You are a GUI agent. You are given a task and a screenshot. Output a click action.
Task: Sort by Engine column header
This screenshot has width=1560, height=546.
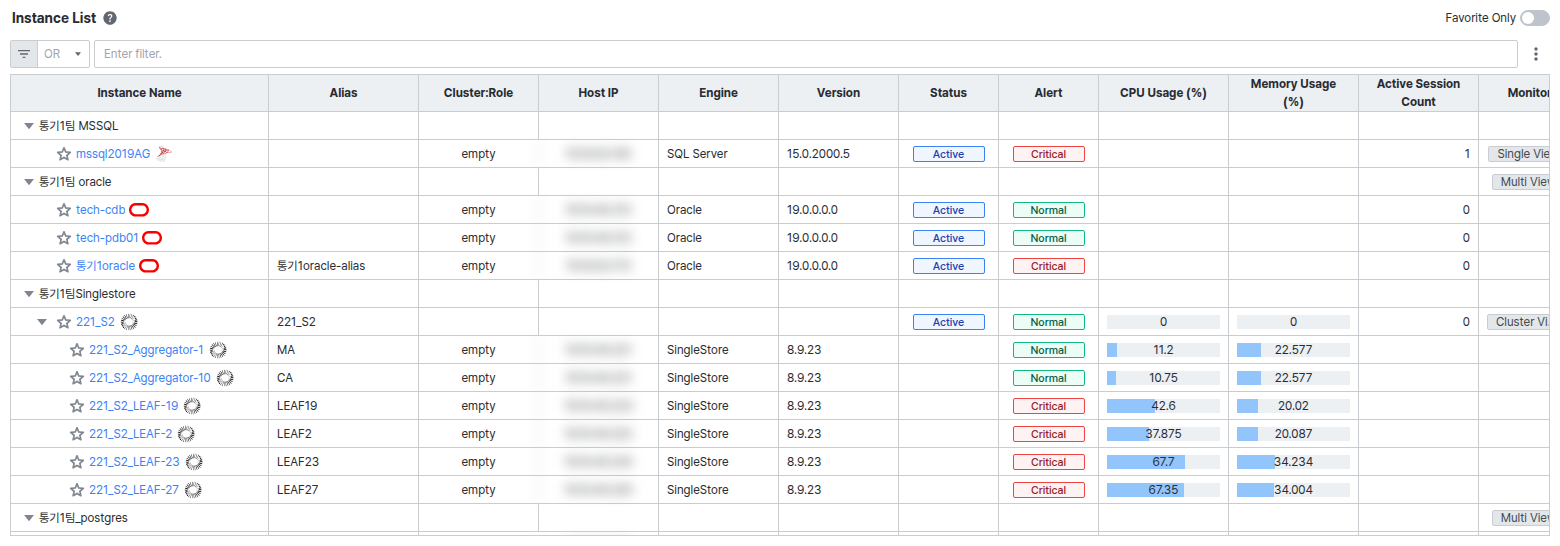pos(718,93)
